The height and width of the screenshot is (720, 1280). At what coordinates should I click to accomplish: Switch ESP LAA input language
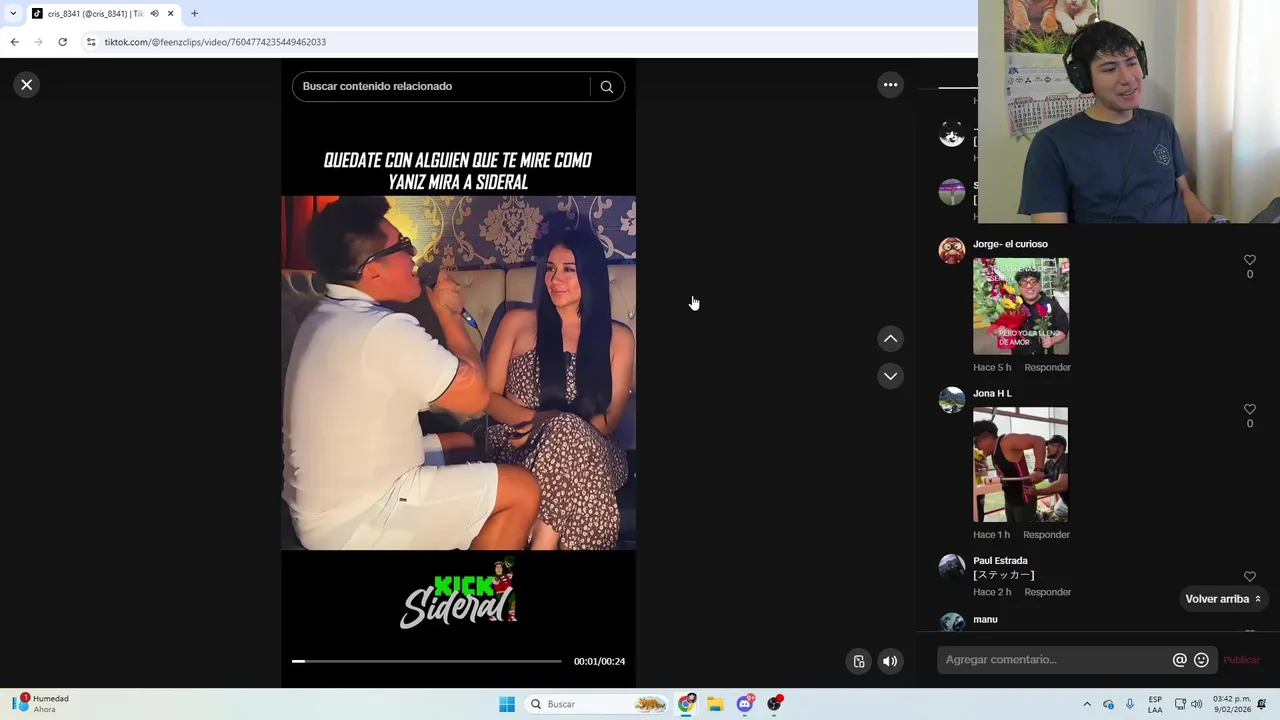pyautogui.click(x=1155, y=704)
